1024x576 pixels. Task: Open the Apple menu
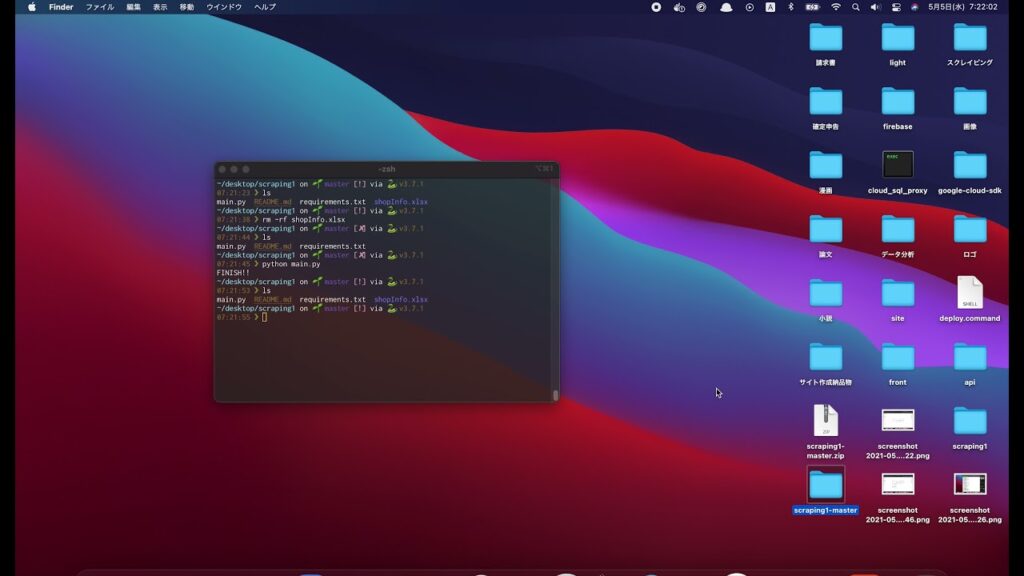point(31,7)
